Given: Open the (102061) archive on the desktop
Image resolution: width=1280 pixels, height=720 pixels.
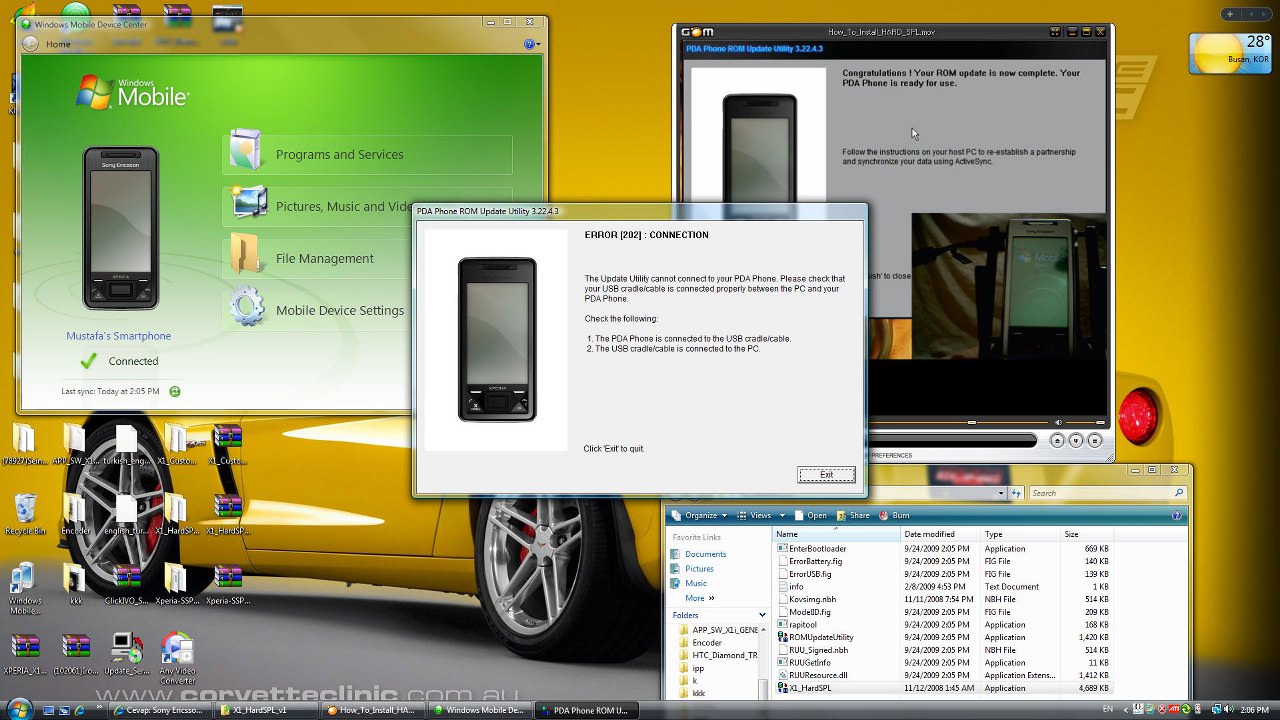Looking at the screenshot, I should (x=76, y=654).
